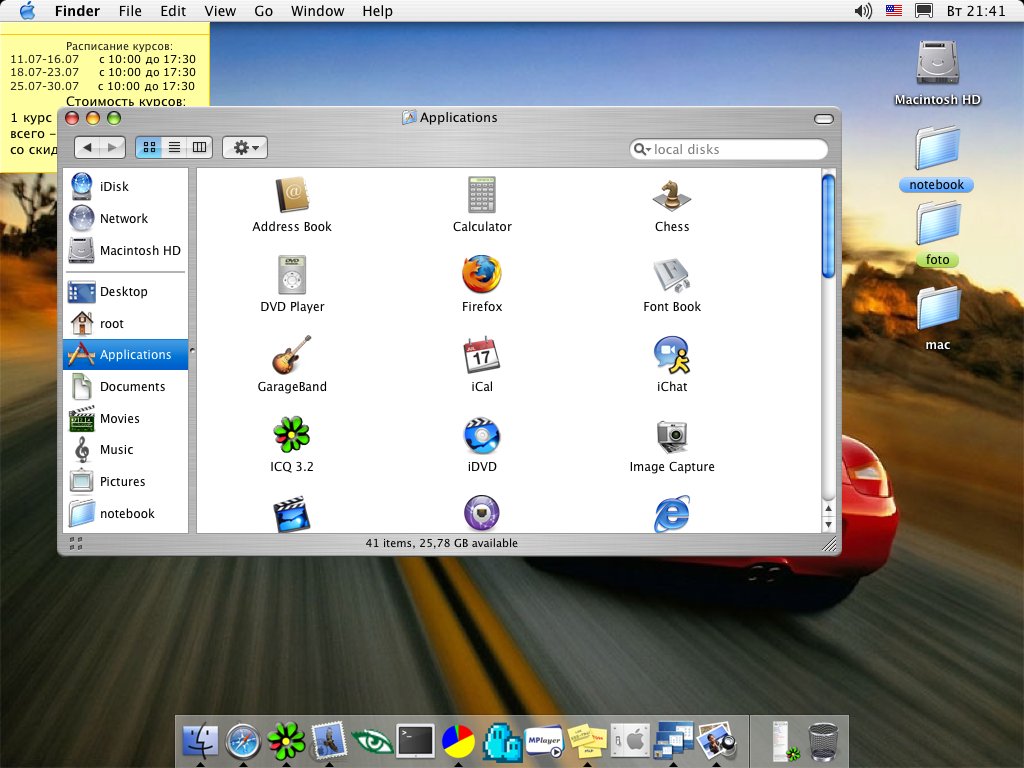Switch to icon view

(x=149, y=148)
